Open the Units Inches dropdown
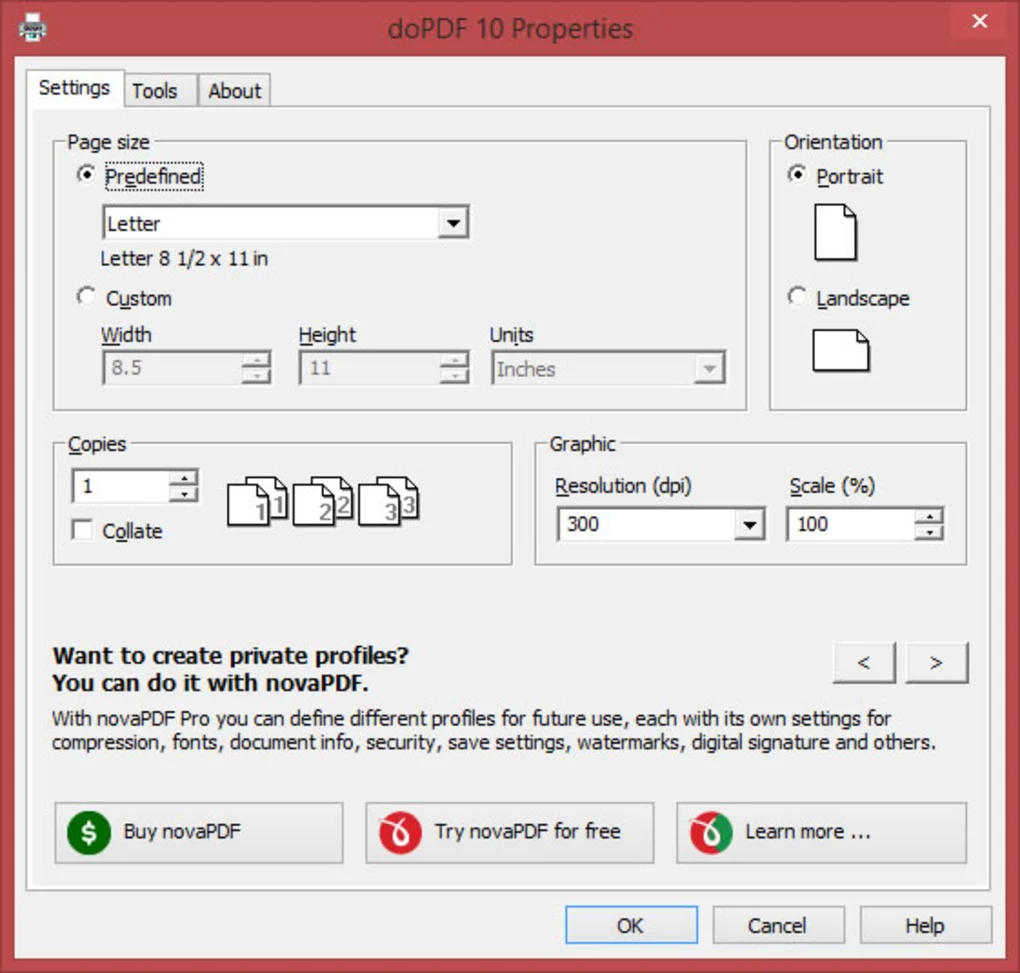 click(x=709, y=369)
